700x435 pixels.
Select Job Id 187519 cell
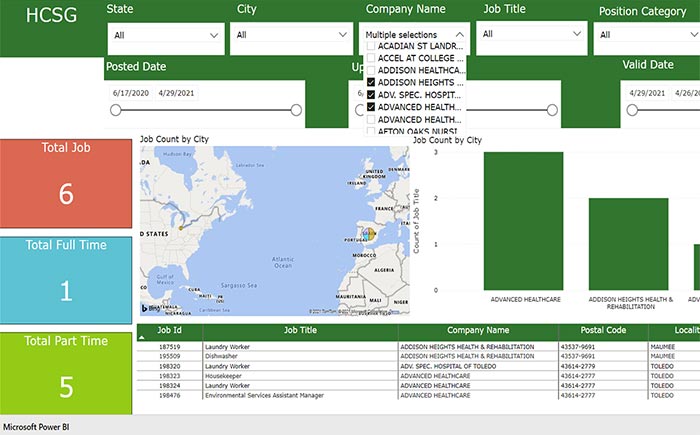click(x=170, y=347)
